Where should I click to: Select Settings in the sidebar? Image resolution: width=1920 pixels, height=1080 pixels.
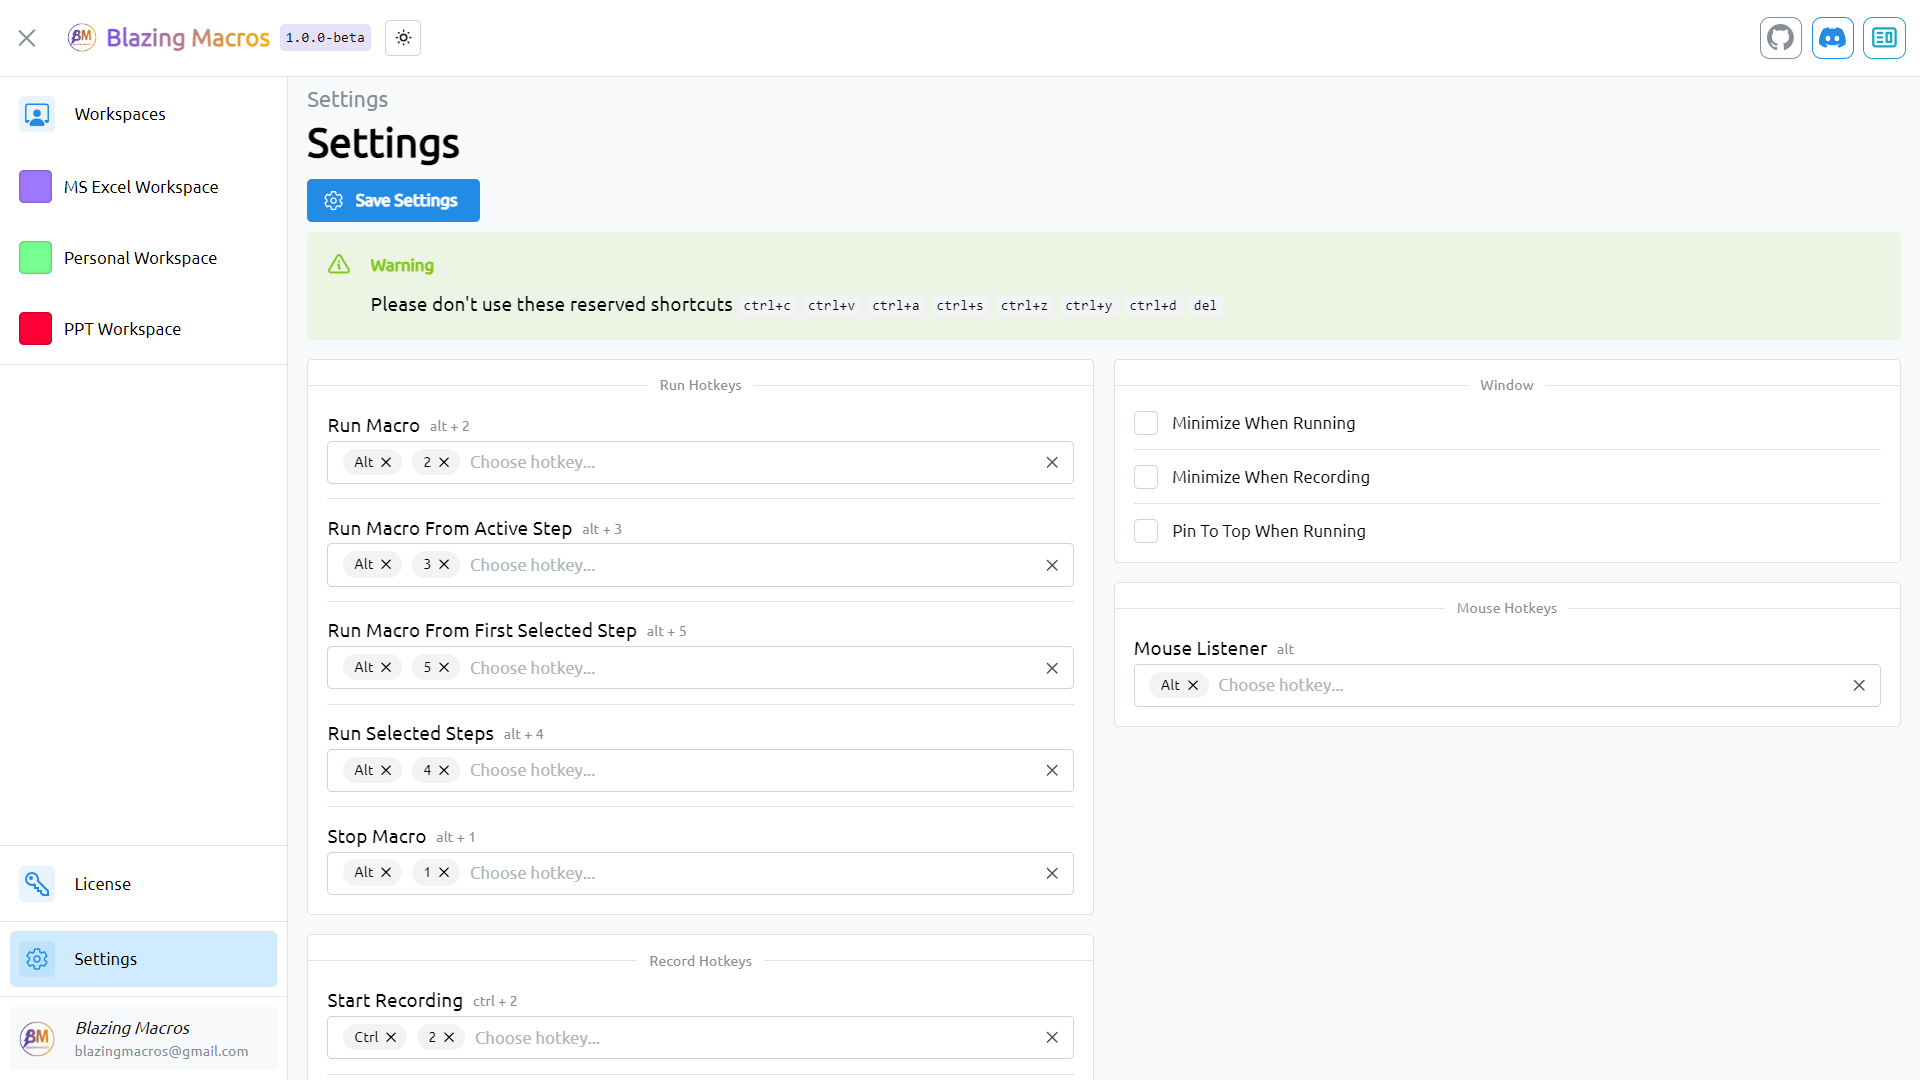pos(143,959)
